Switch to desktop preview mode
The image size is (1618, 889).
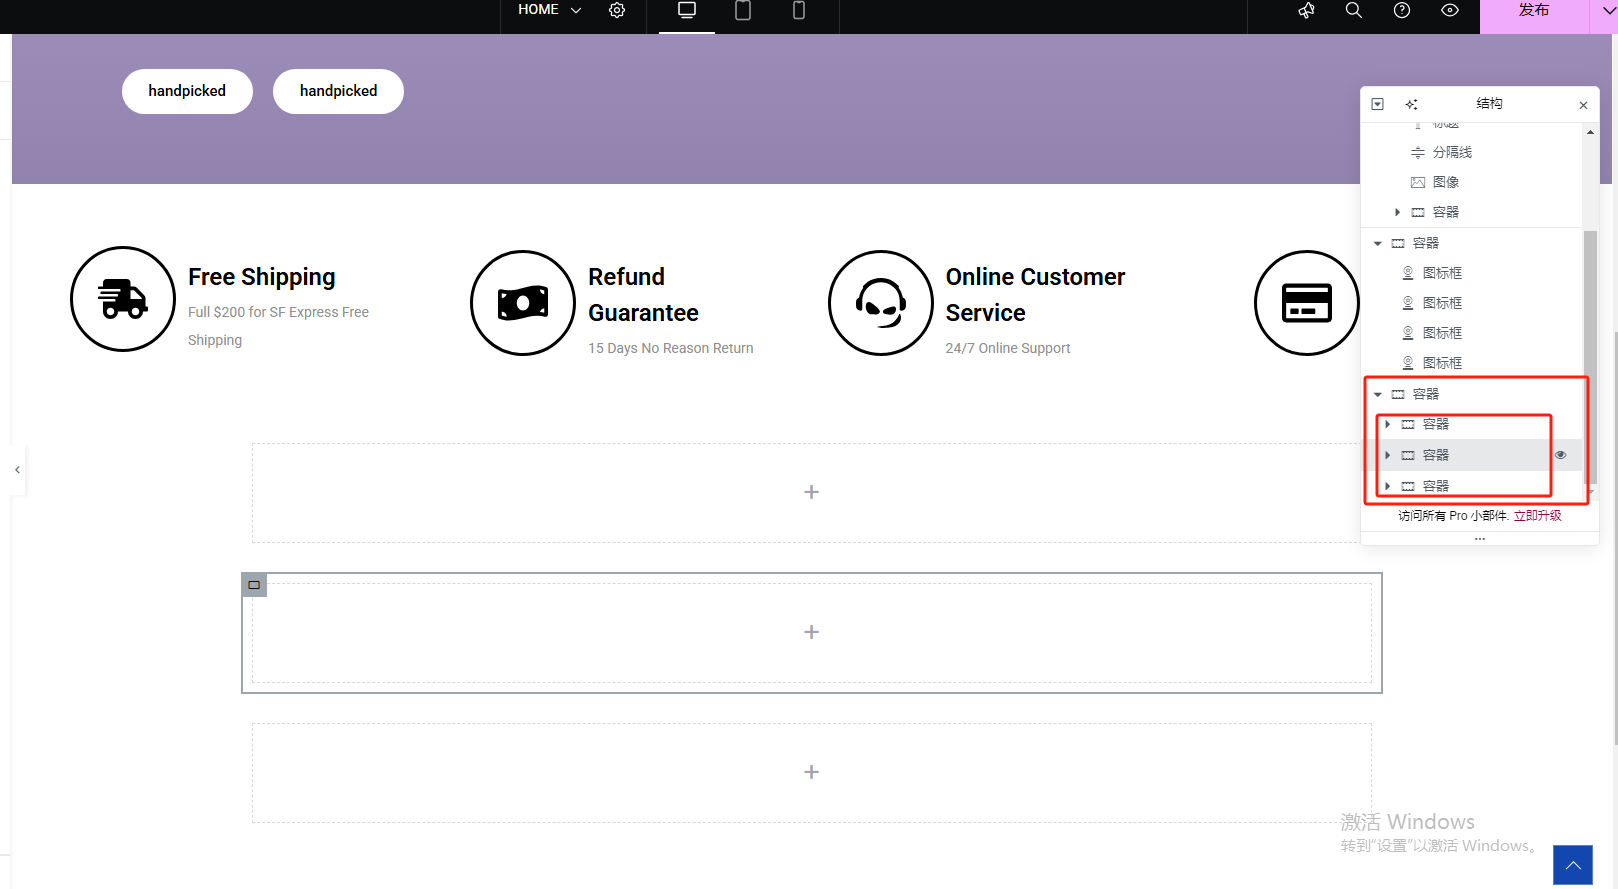pyautogui.click(x=687, y=10)
